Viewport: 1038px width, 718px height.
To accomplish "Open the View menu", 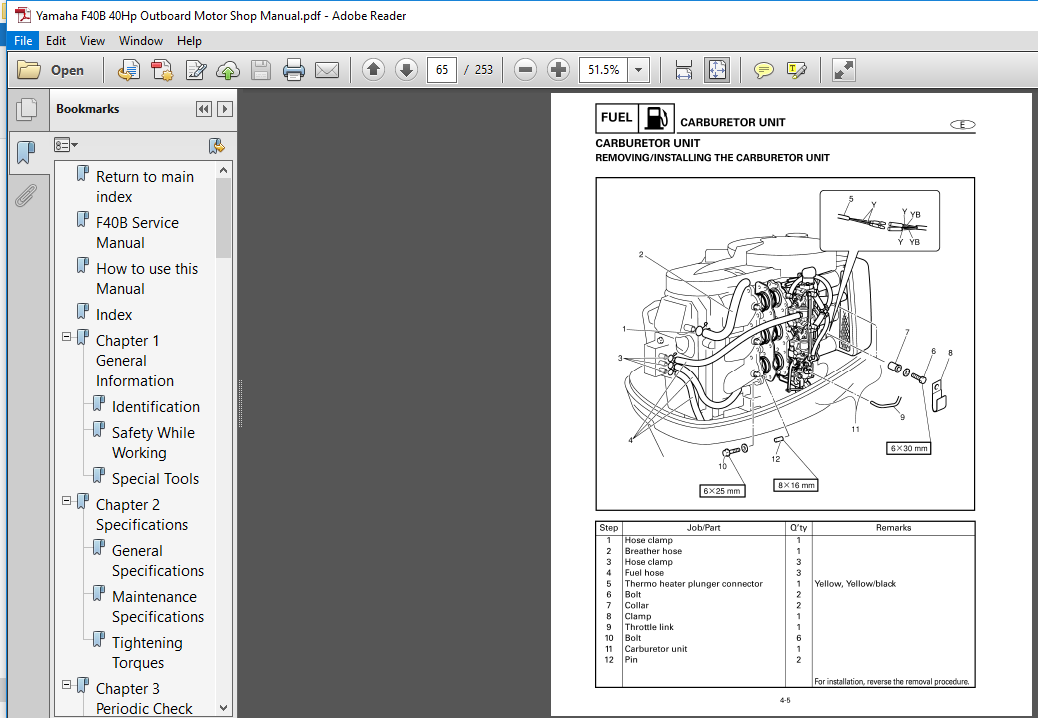I will [92, 41].
